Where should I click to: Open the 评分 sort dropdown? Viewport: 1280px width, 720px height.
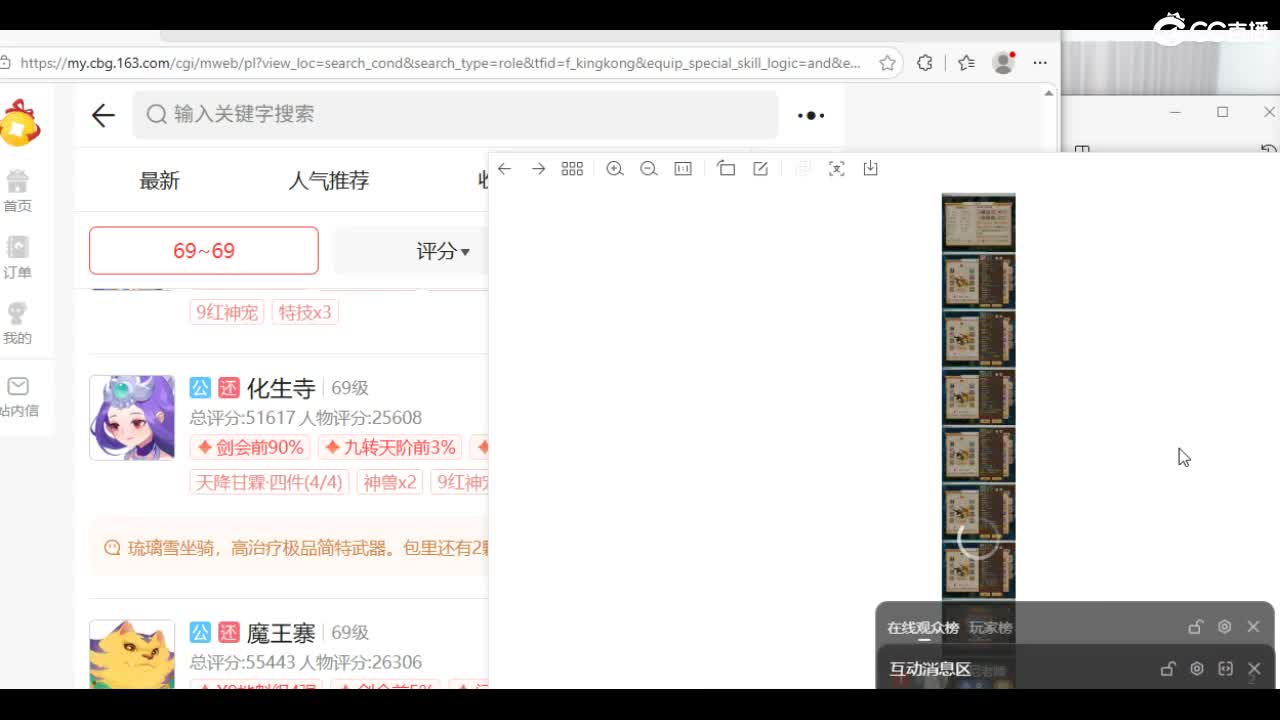click(x=442, y=251)
